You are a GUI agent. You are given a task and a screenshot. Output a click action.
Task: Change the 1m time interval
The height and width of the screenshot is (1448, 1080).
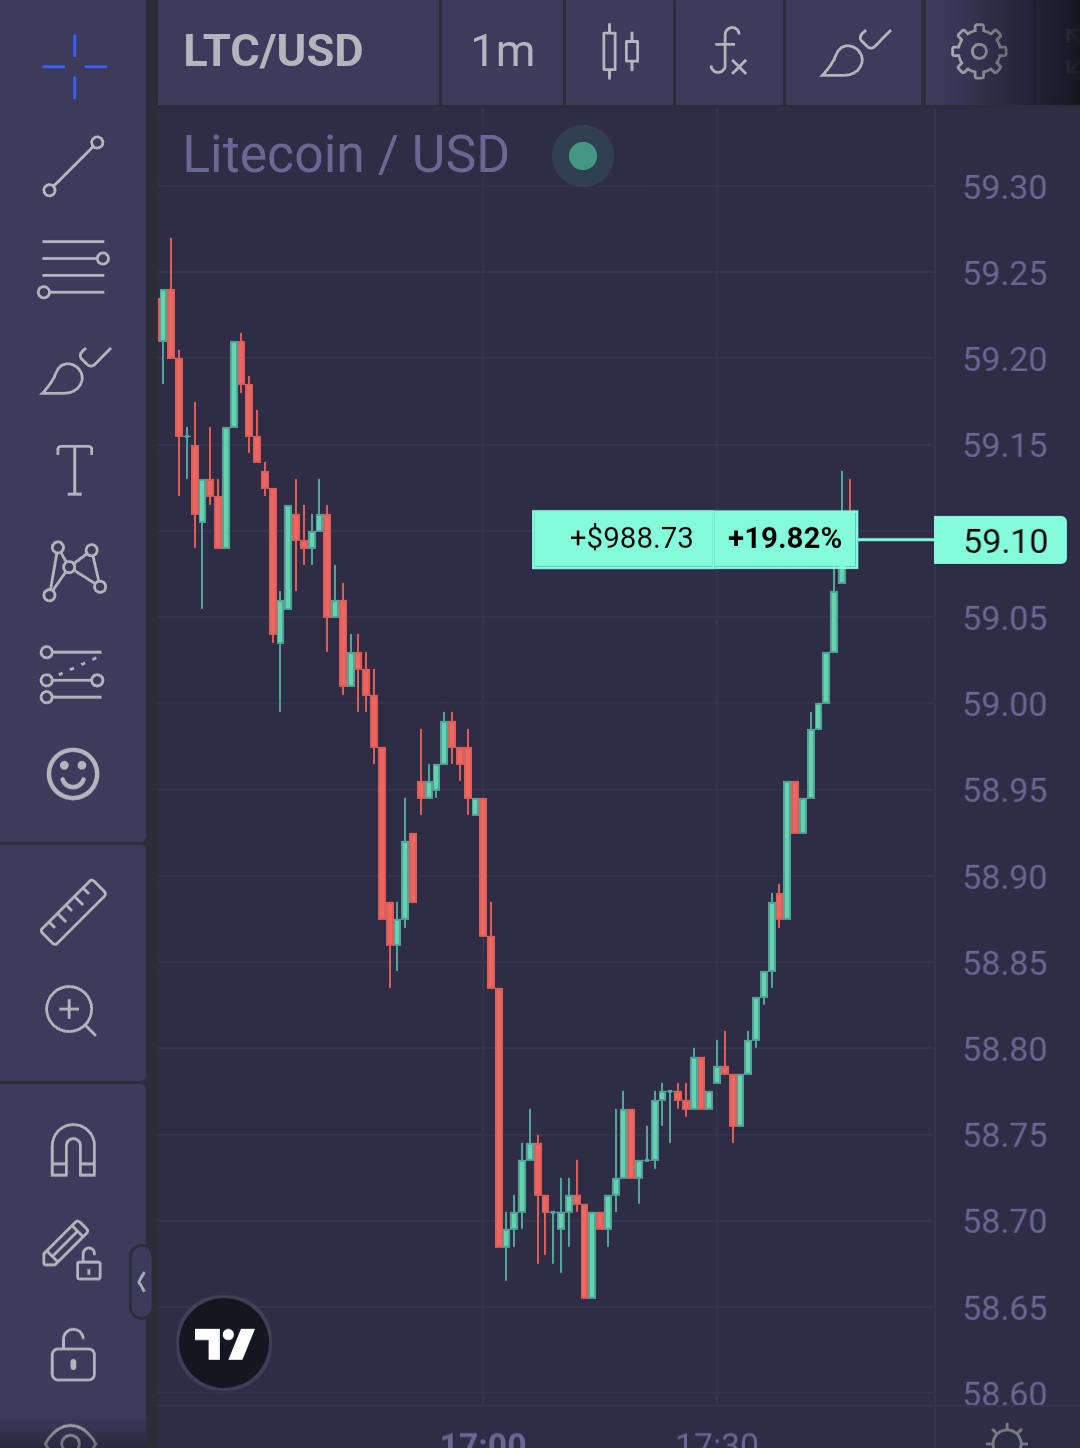(503, 51)
